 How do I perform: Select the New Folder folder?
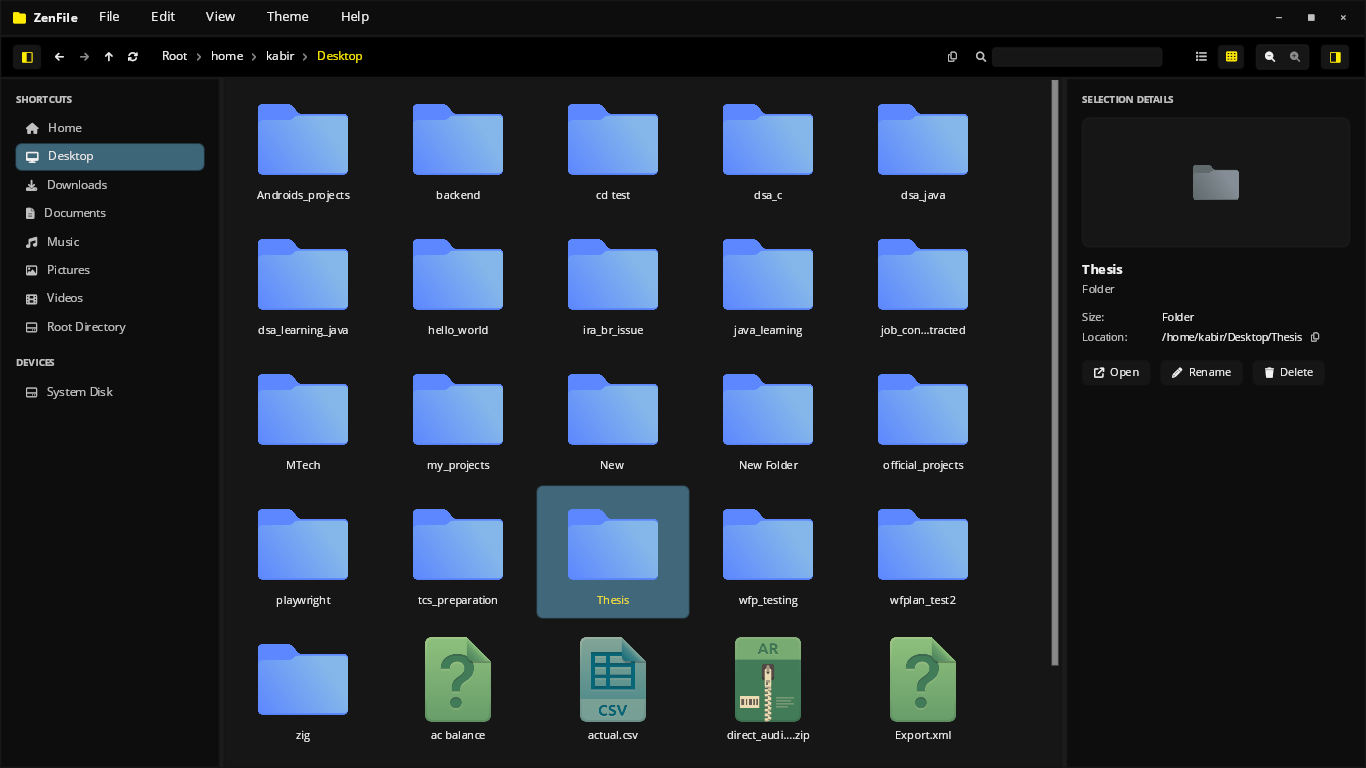[x=768, y=418]
